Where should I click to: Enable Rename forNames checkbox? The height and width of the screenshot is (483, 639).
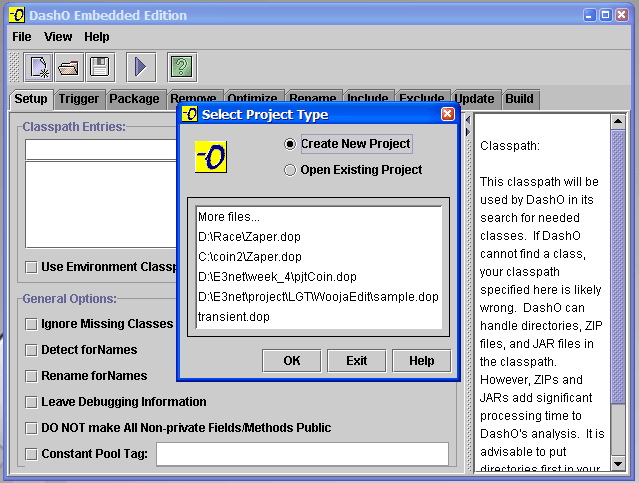[x=31, y=376]
